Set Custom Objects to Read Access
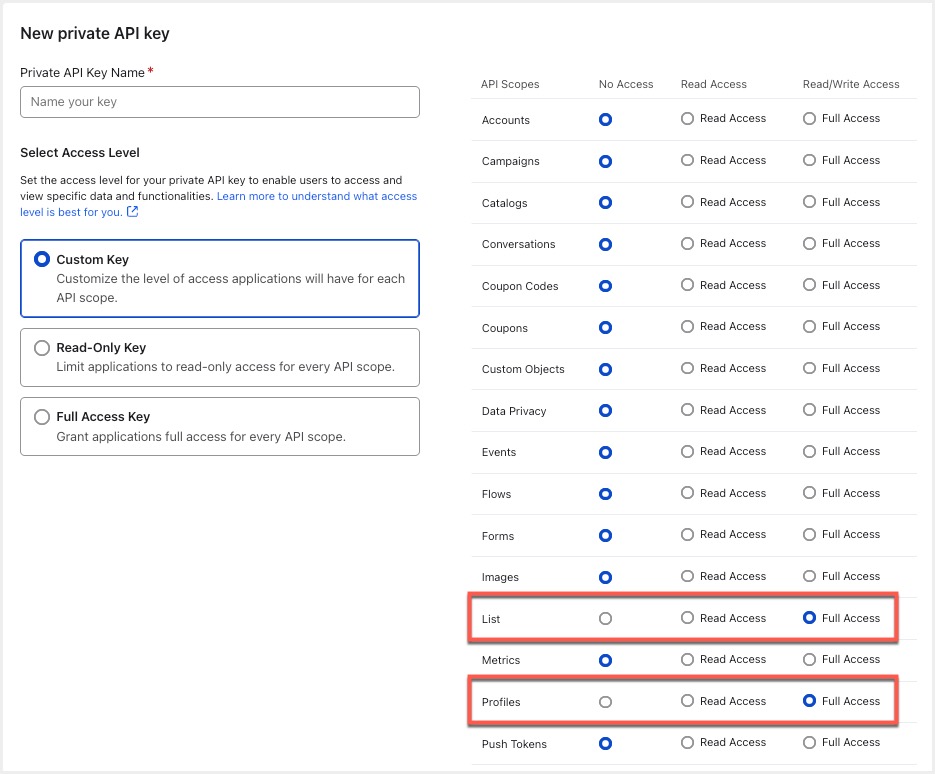Image resolution: width=935 pixels, height=774 pixels. [687, 368]
